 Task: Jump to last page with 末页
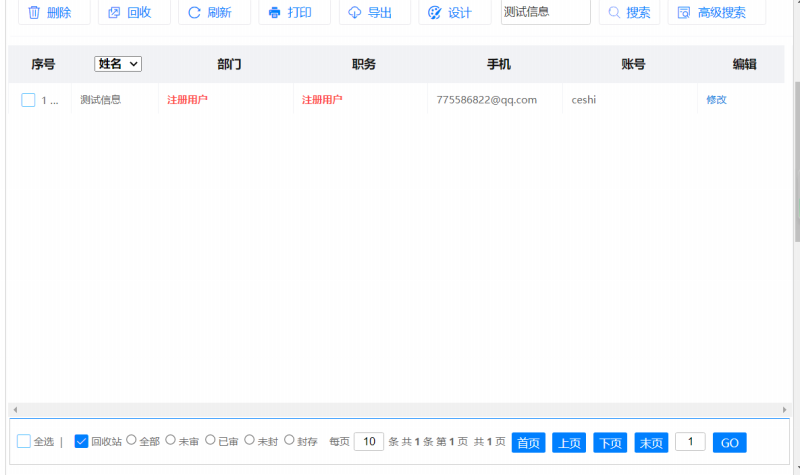[652, 443]
